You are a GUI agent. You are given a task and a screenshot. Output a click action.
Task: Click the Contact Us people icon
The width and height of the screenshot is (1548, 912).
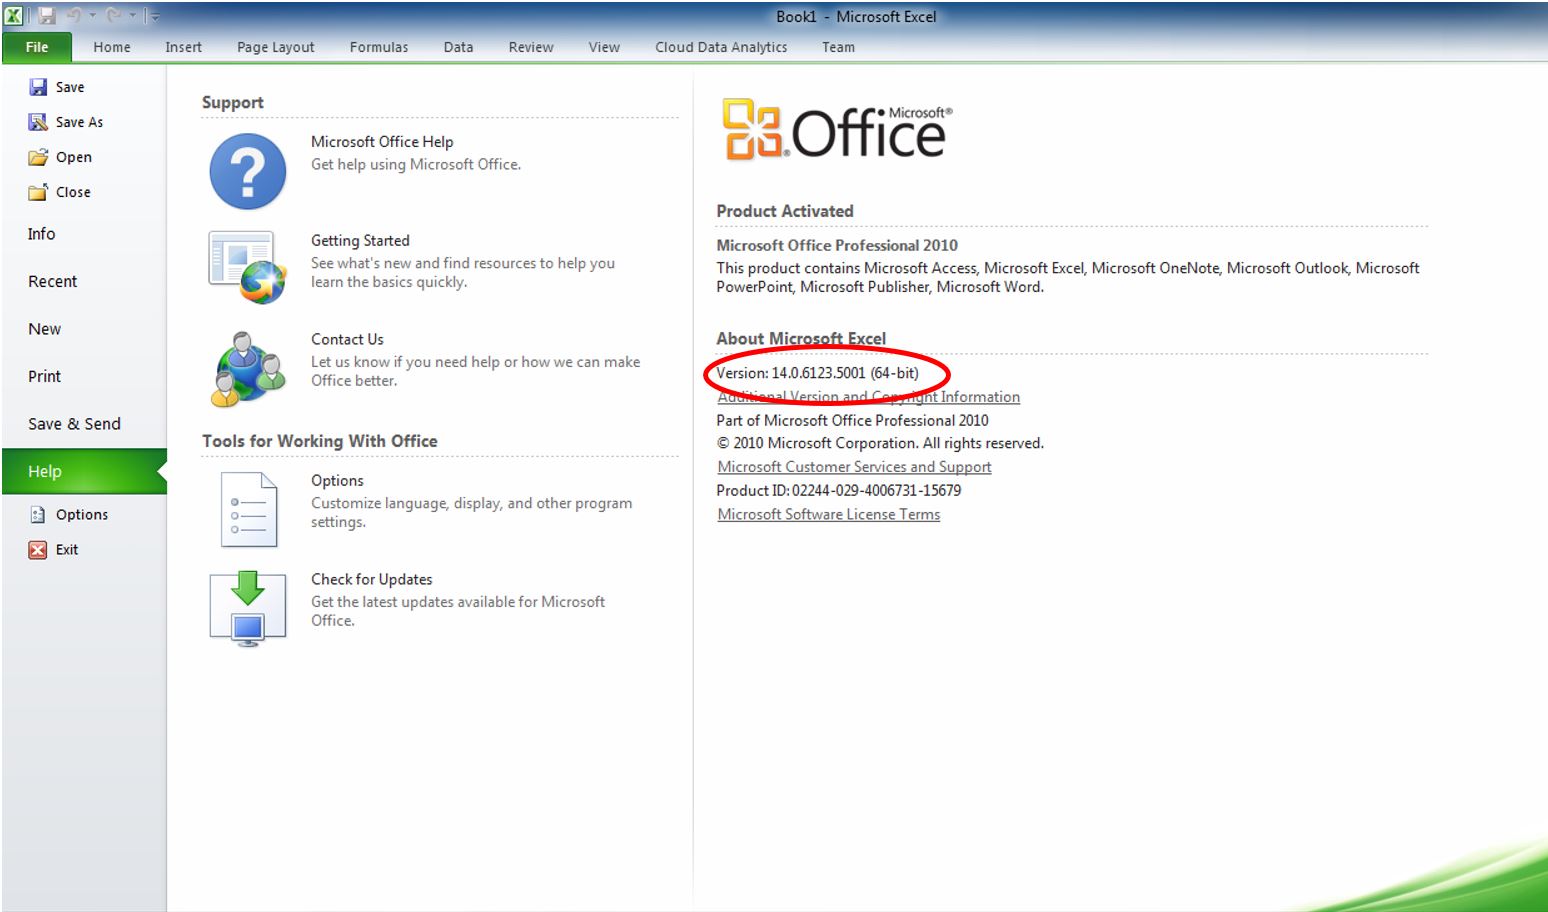[x=247, y=368]
